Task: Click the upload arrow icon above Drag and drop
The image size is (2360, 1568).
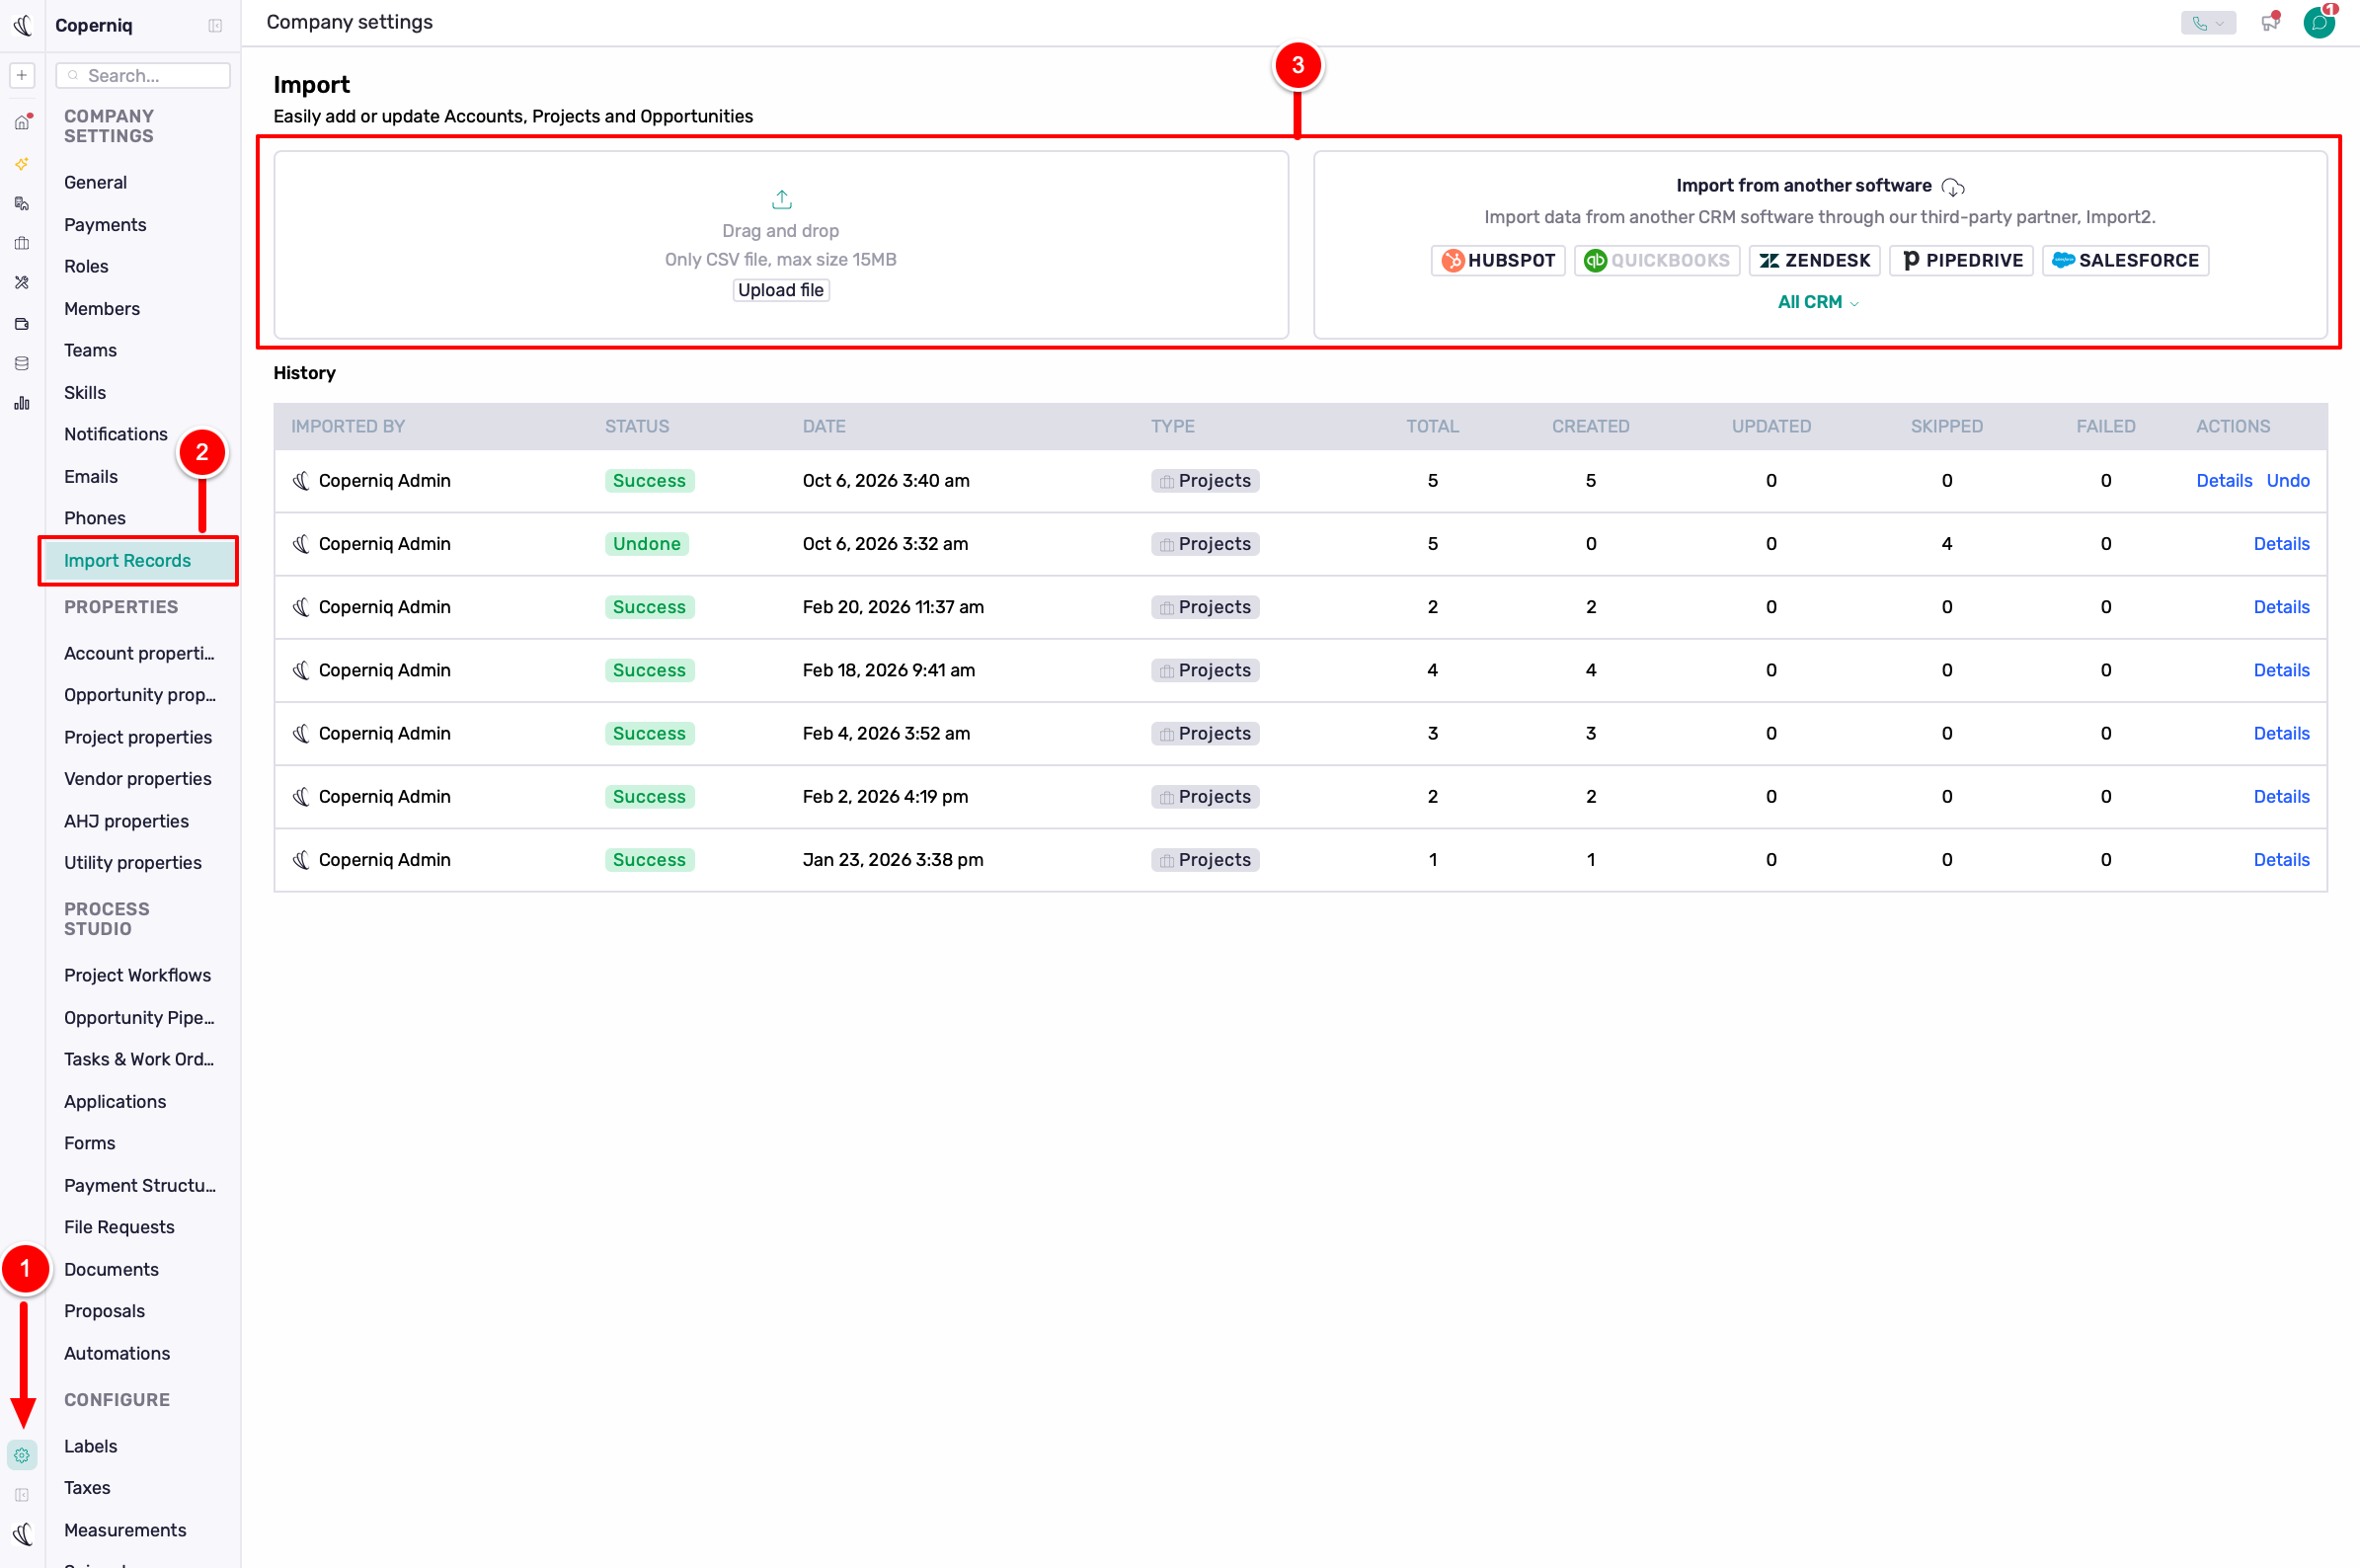Action: (781, 200)
